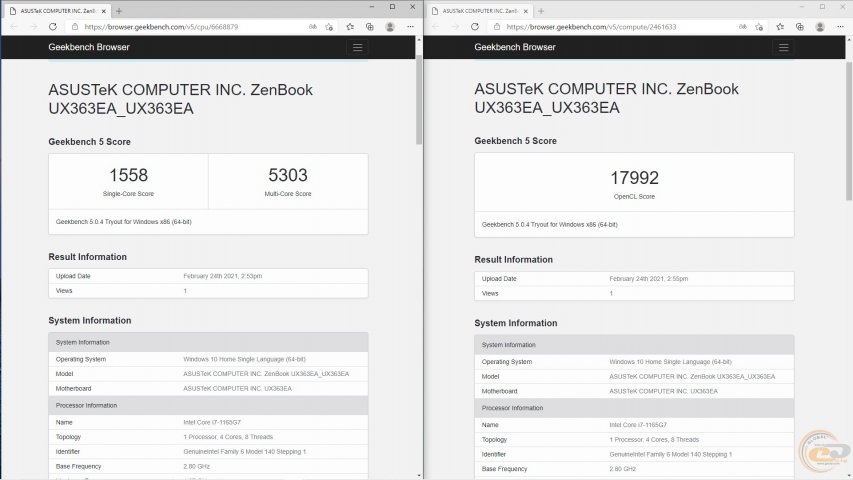Click 'Intel Core i7-1165G7' in right window
The height and width of the screenshot is (480, 853).
click(x=638, y=425)
